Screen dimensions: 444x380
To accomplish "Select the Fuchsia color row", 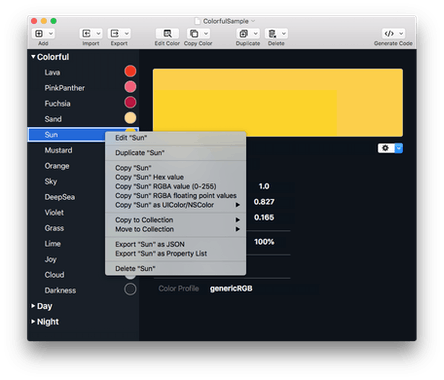I will (83, 103).
